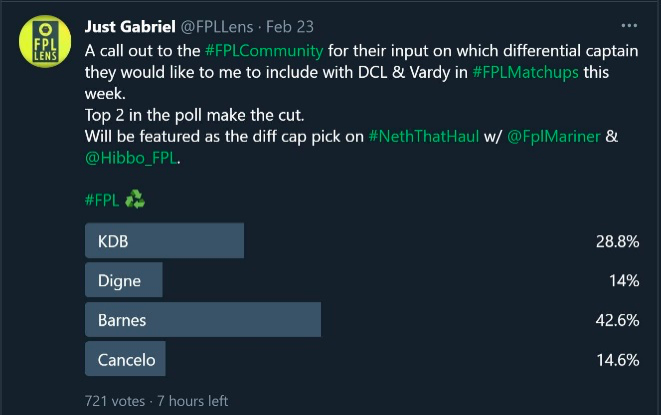Open the @FPLLens handle
661x415 pixels.
pos(217,27)
